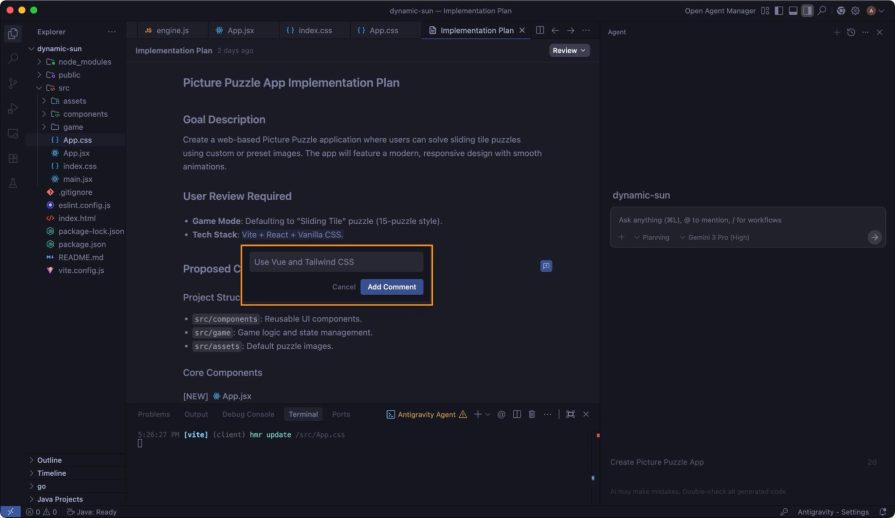Expand the Timeline section

pos(51,474)
